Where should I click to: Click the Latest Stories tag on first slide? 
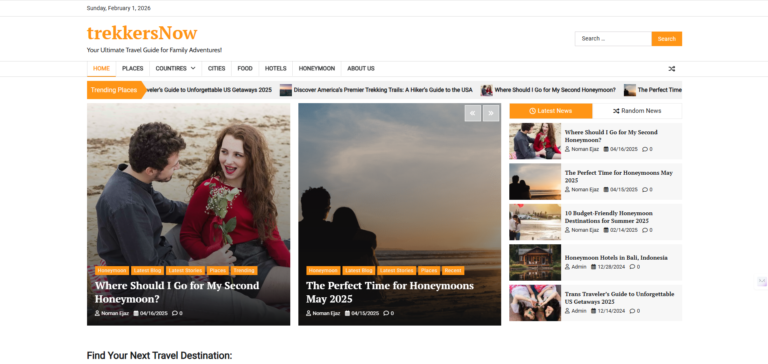(x=185, y=270)
